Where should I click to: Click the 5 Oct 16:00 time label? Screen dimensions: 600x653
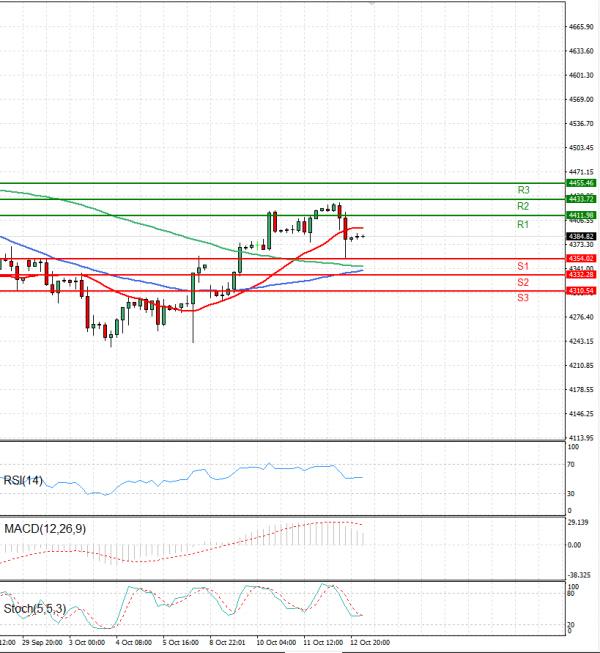click(181, 643)
